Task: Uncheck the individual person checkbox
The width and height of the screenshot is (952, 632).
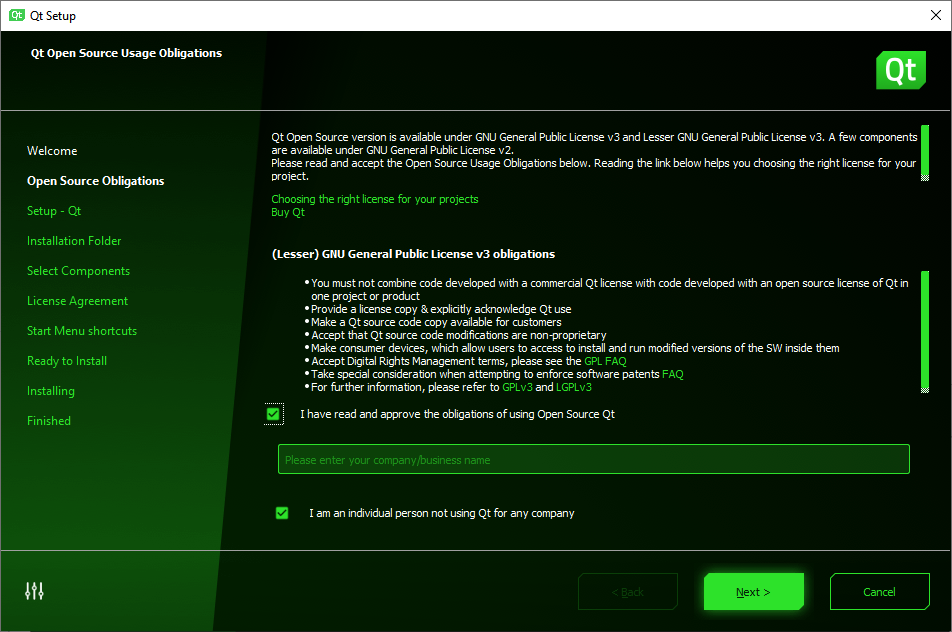Action: point(282,513)
